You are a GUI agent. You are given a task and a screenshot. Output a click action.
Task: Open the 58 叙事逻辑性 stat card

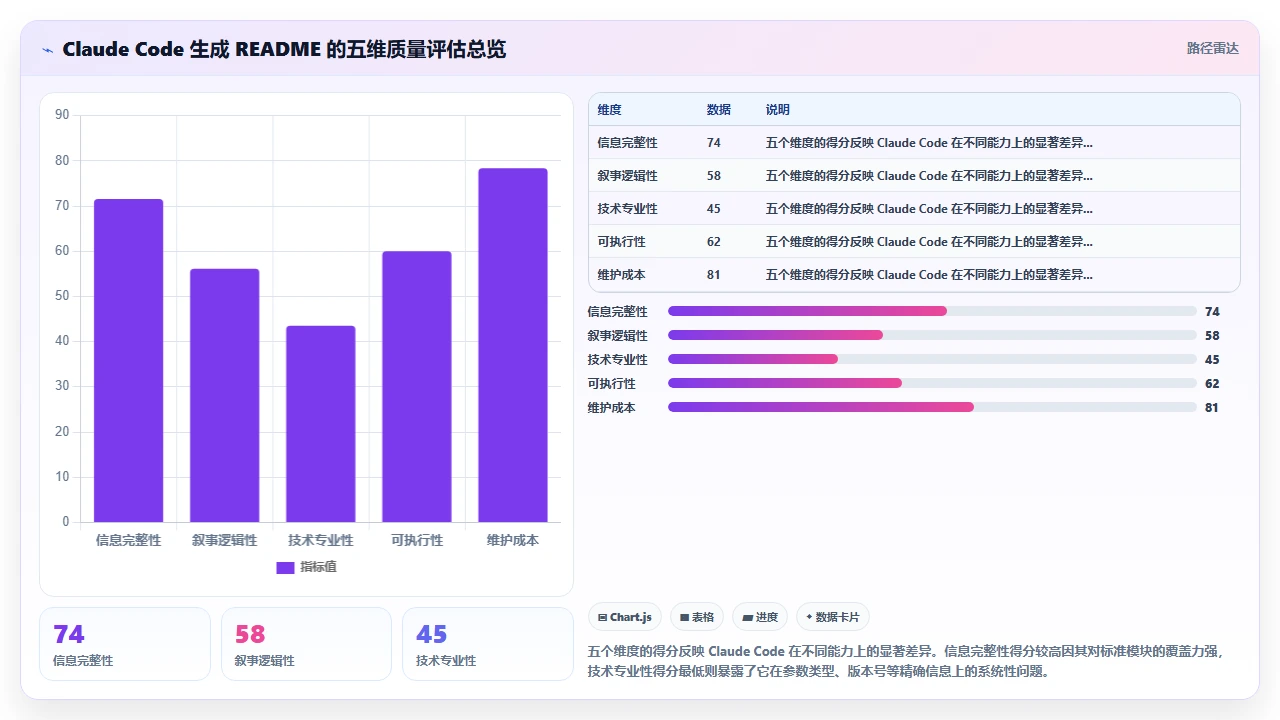(306, 644)
